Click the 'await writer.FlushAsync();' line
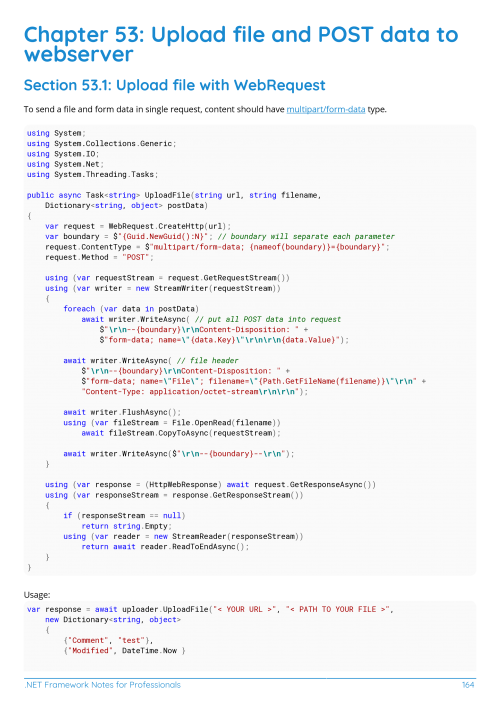The height and width of the screenshot is (707, 500). pos(122,412)
